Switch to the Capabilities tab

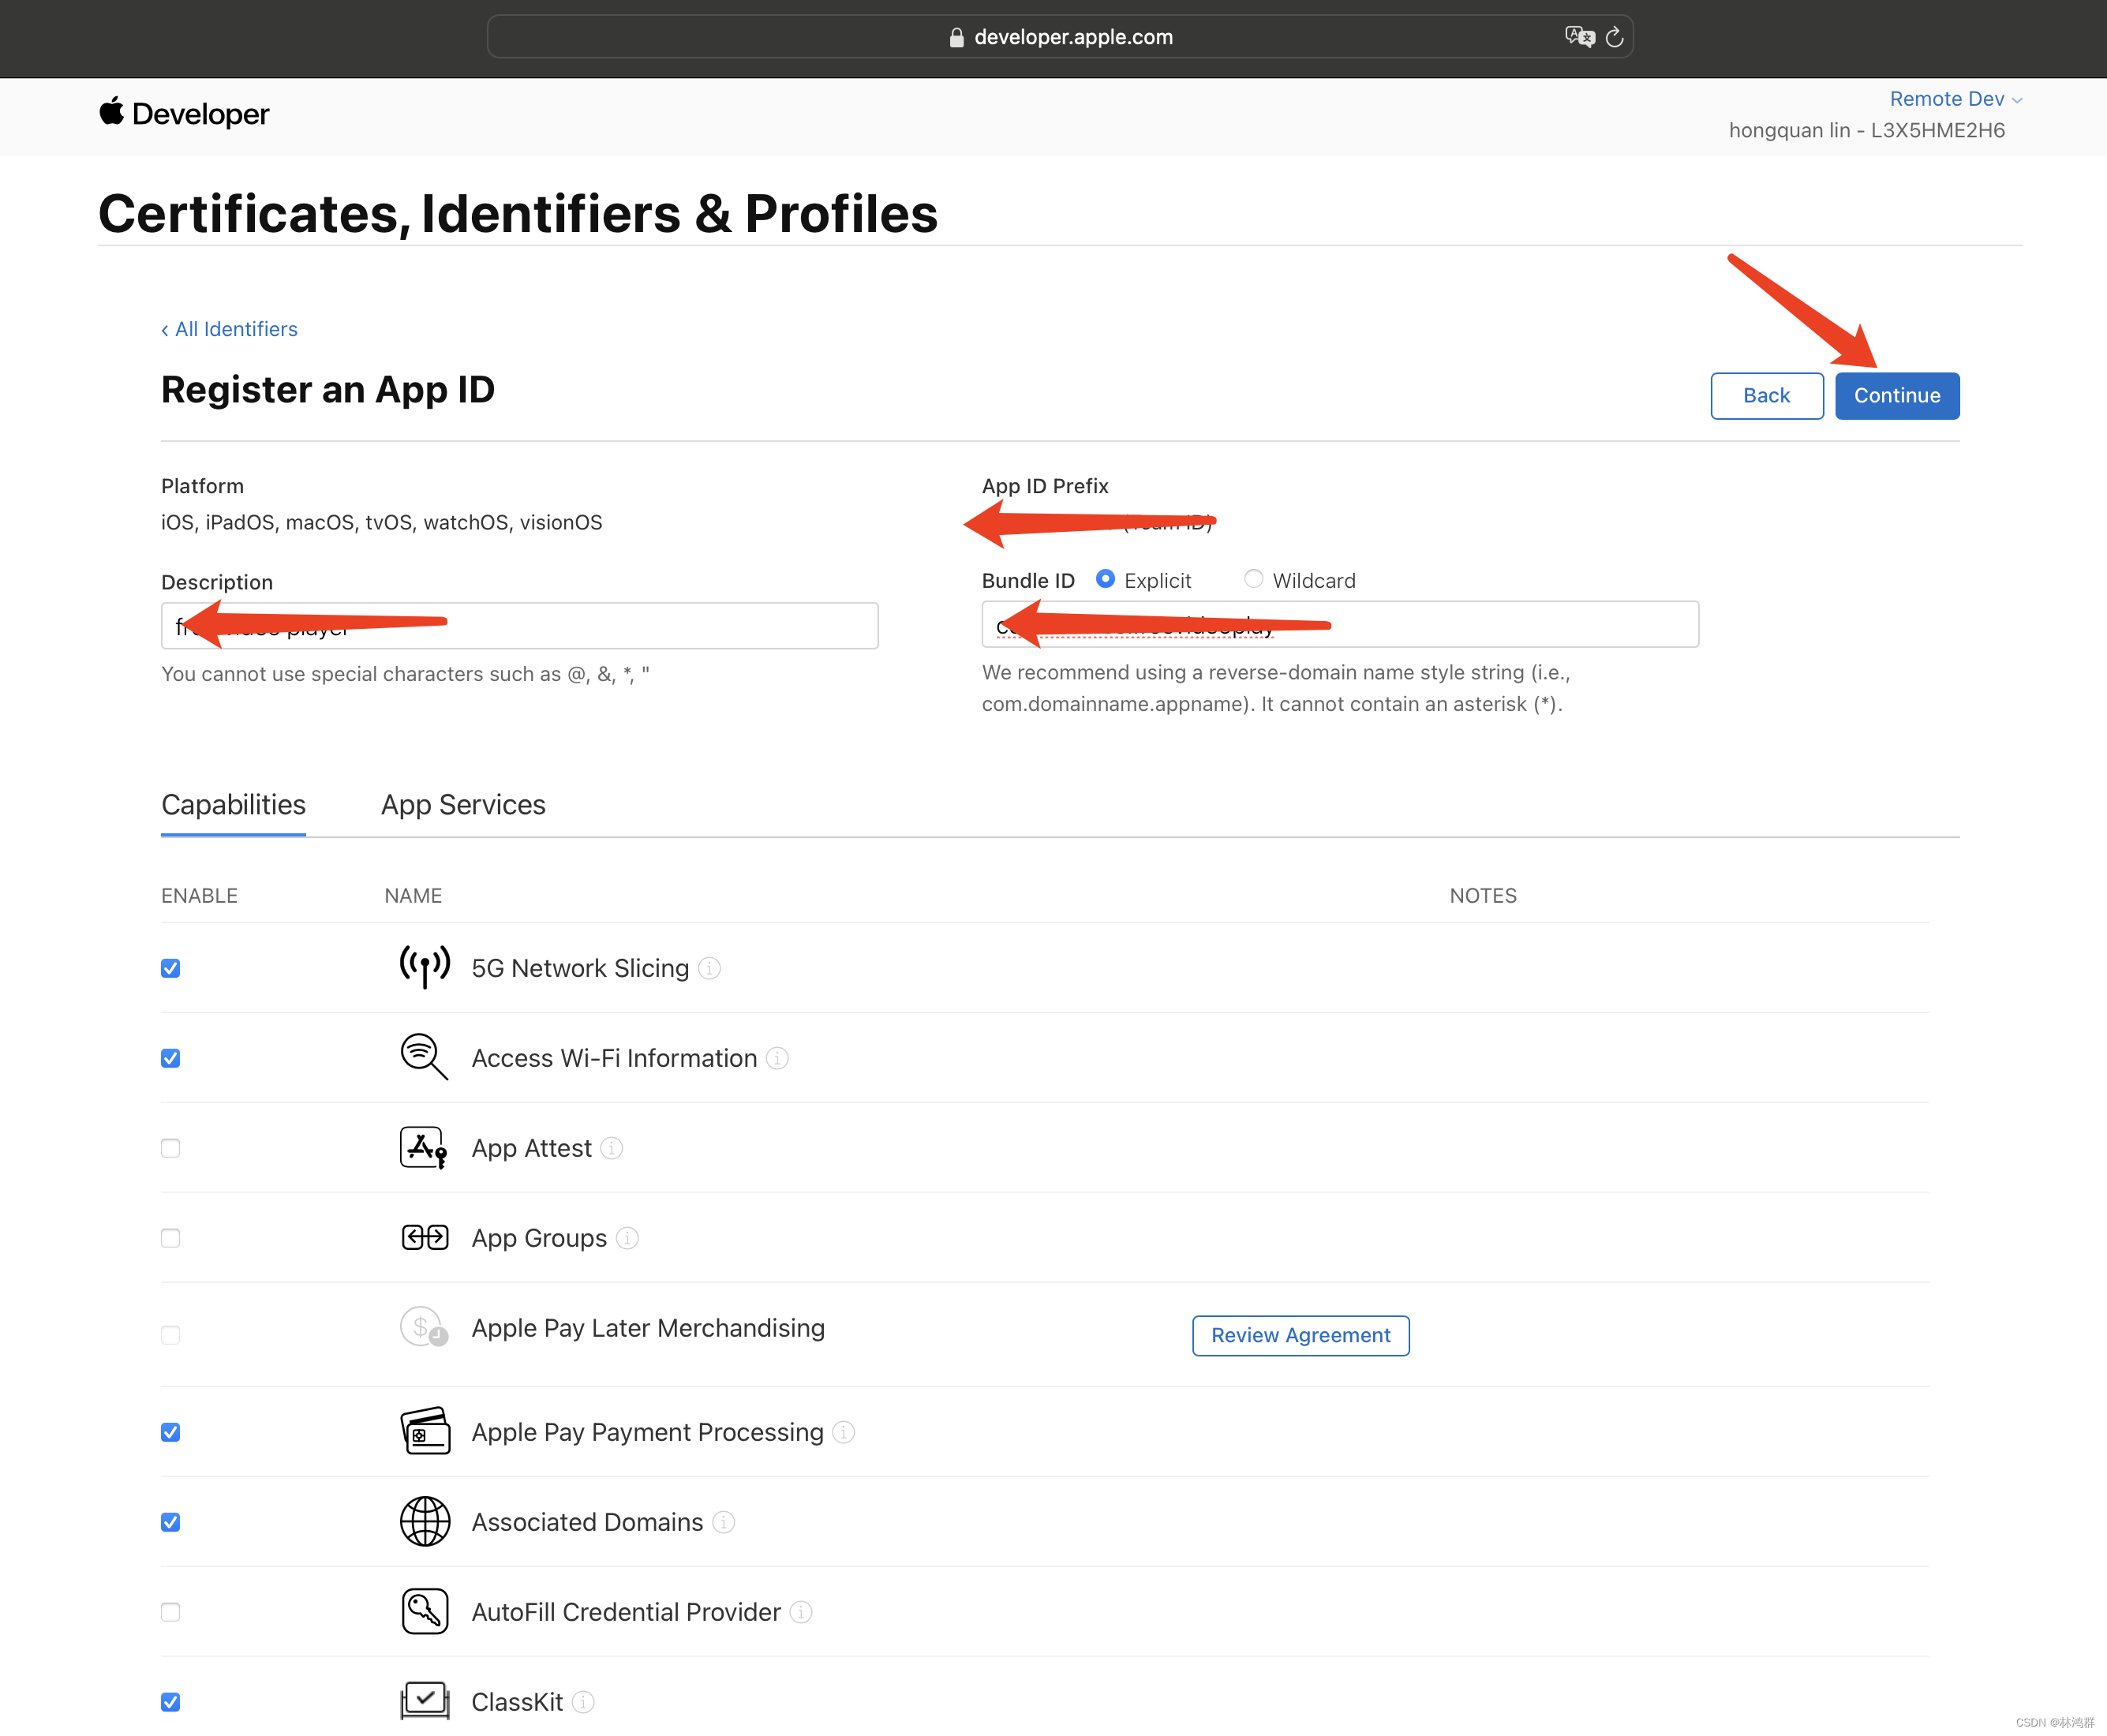233,805
